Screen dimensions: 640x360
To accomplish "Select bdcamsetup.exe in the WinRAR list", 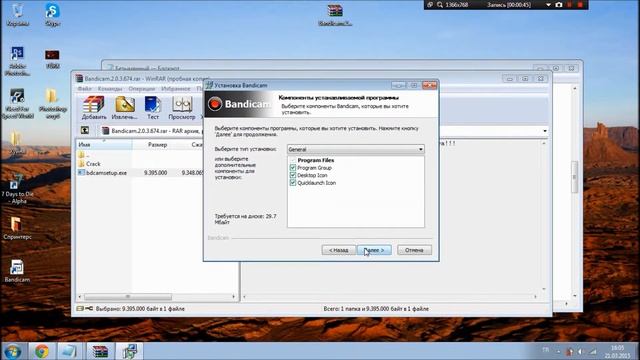I will (x=102, y=173).
